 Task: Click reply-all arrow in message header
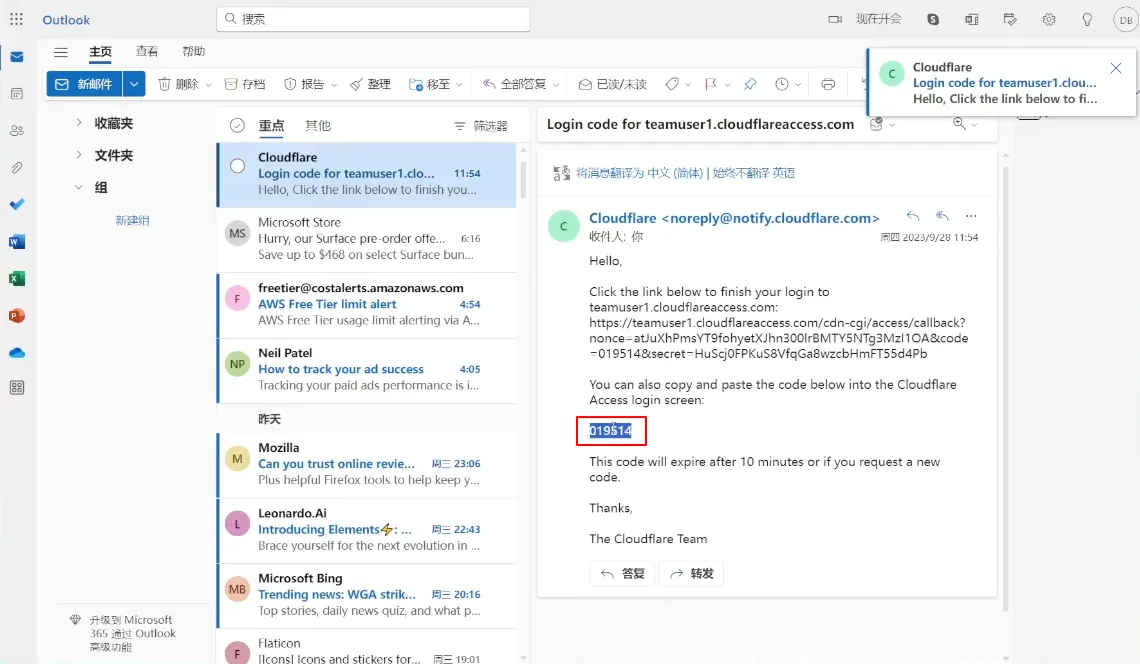click(942, 216)
